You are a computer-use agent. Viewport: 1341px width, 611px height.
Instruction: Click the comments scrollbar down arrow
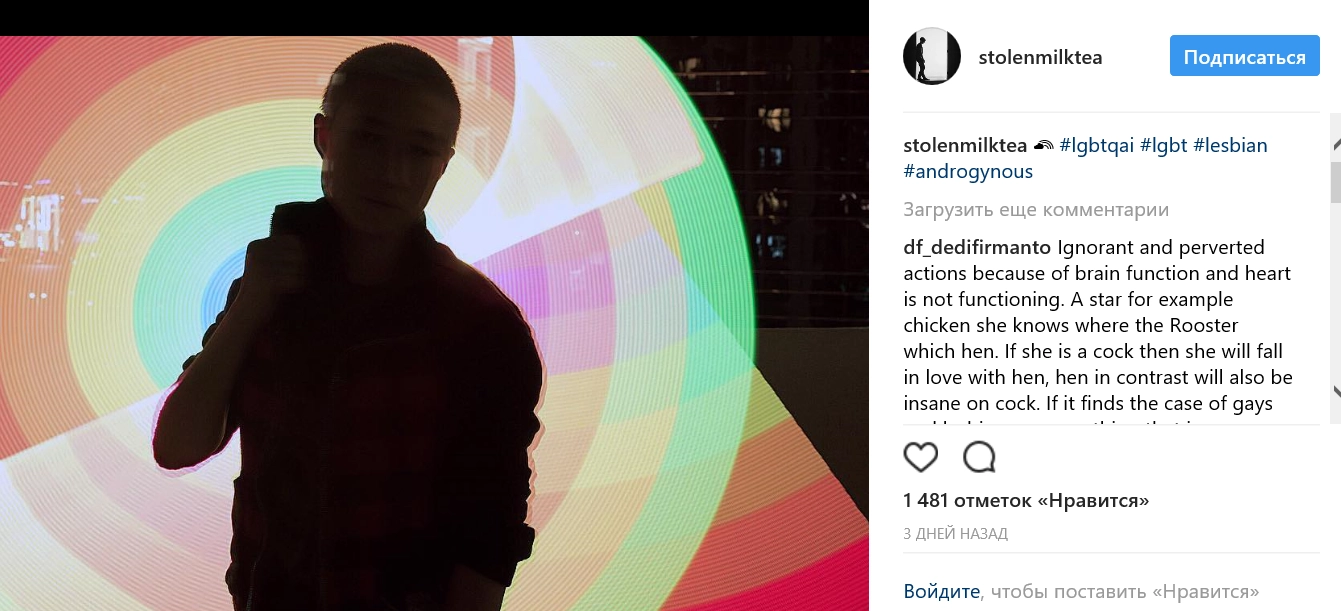click(1336, 391)
